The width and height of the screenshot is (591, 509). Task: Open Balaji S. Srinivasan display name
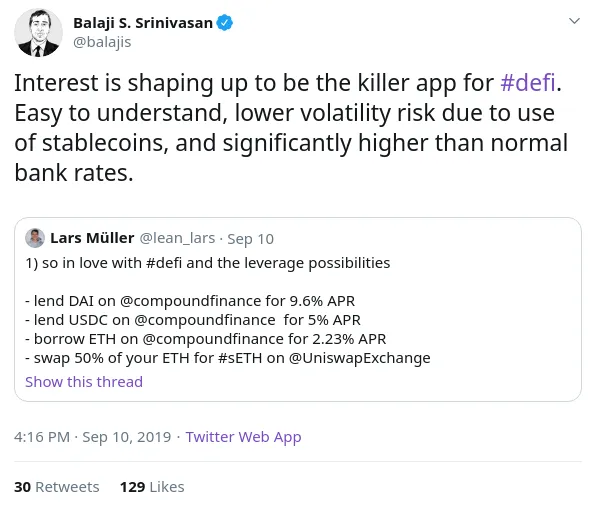click(143, 23)
